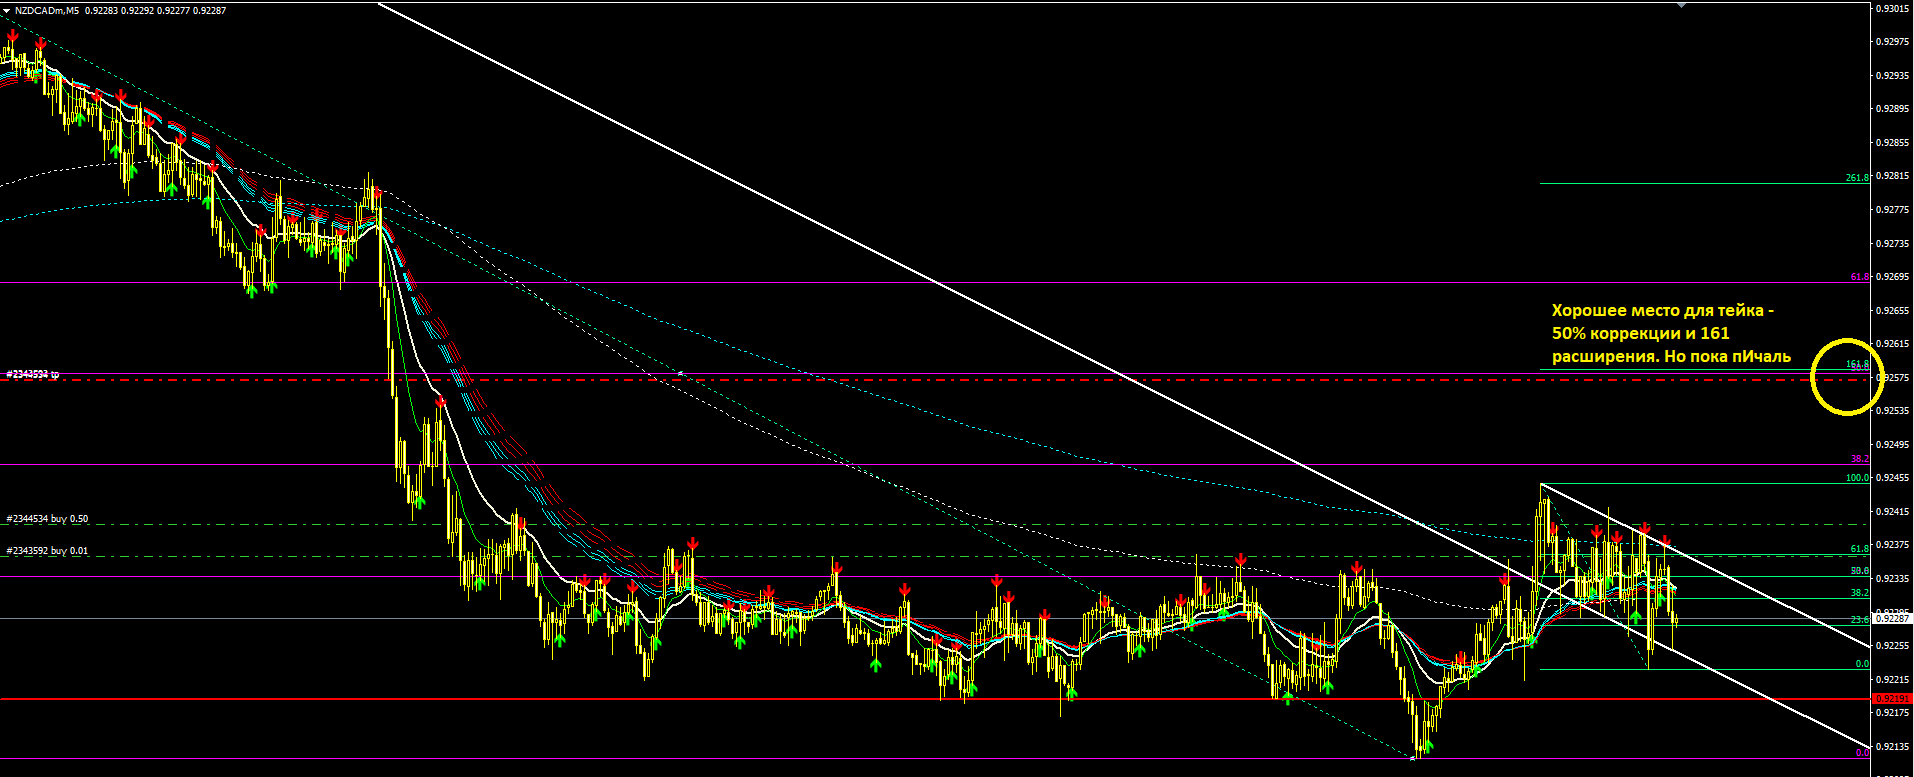Viewport: 1914px width, 777px height.
Task: Select the green 161.8 expansion label
Action: pos(1857,364)
